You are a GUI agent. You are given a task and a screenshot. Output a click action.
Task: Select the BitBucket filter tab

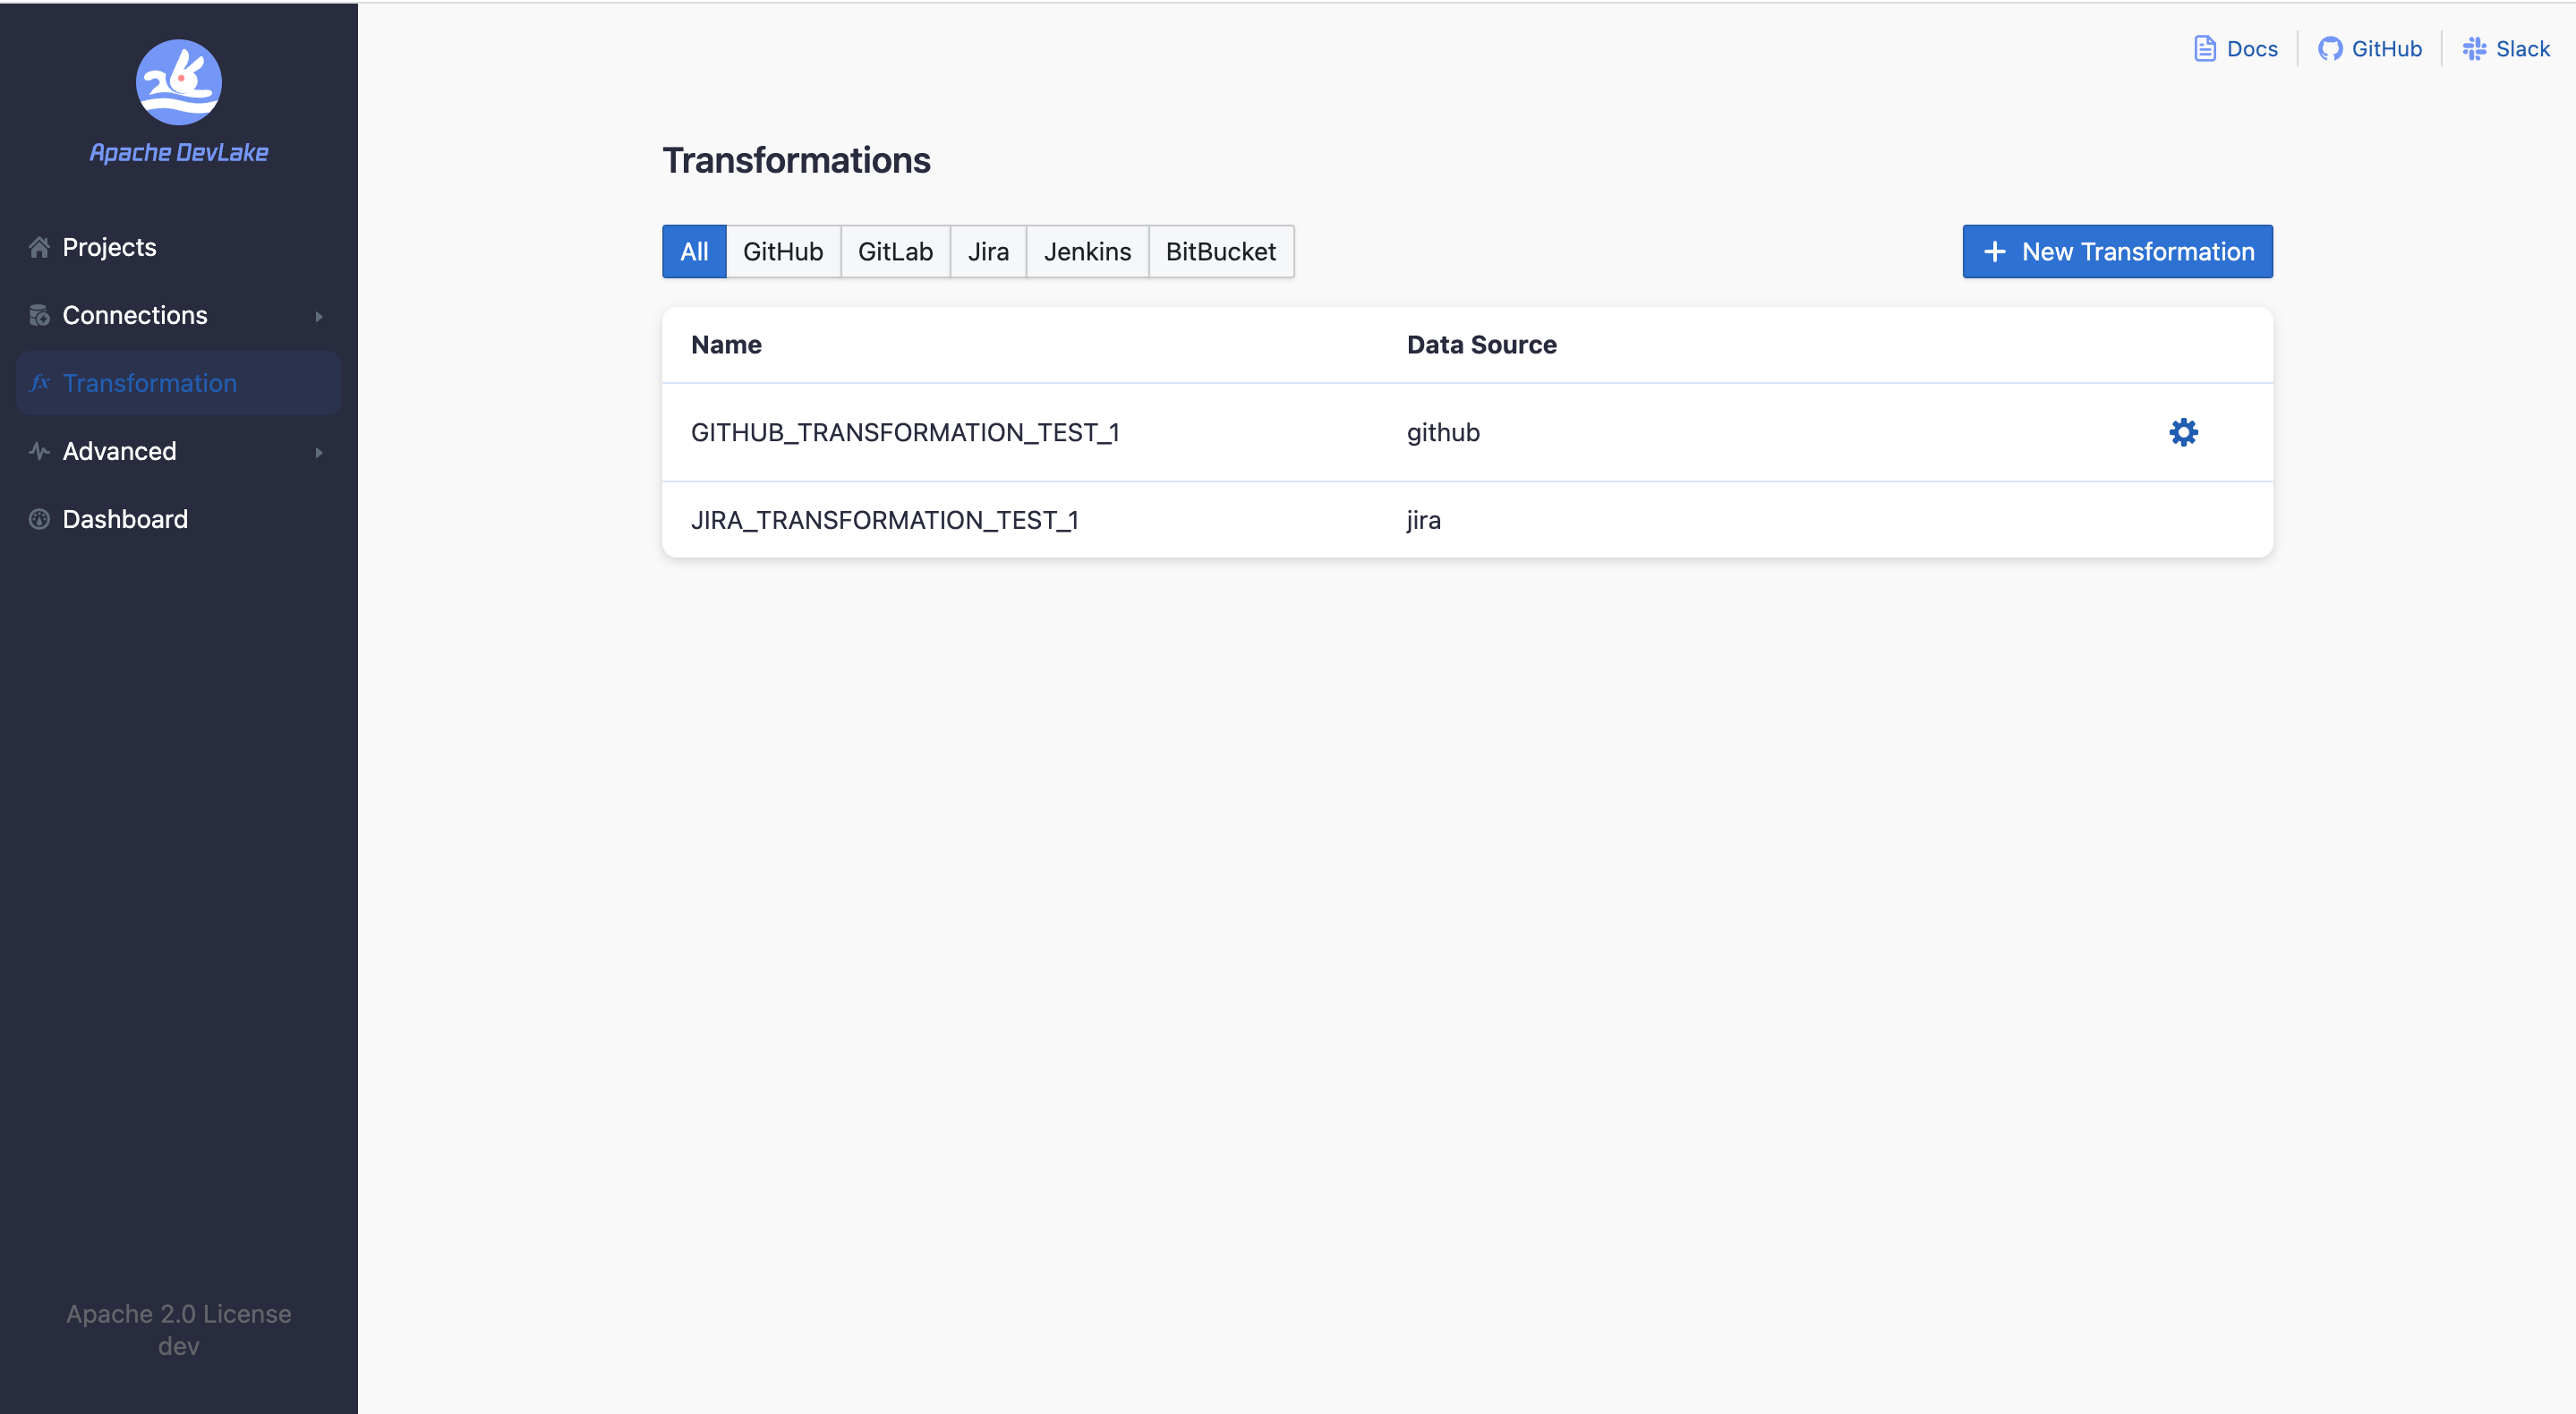click(x=1220, y=251)
